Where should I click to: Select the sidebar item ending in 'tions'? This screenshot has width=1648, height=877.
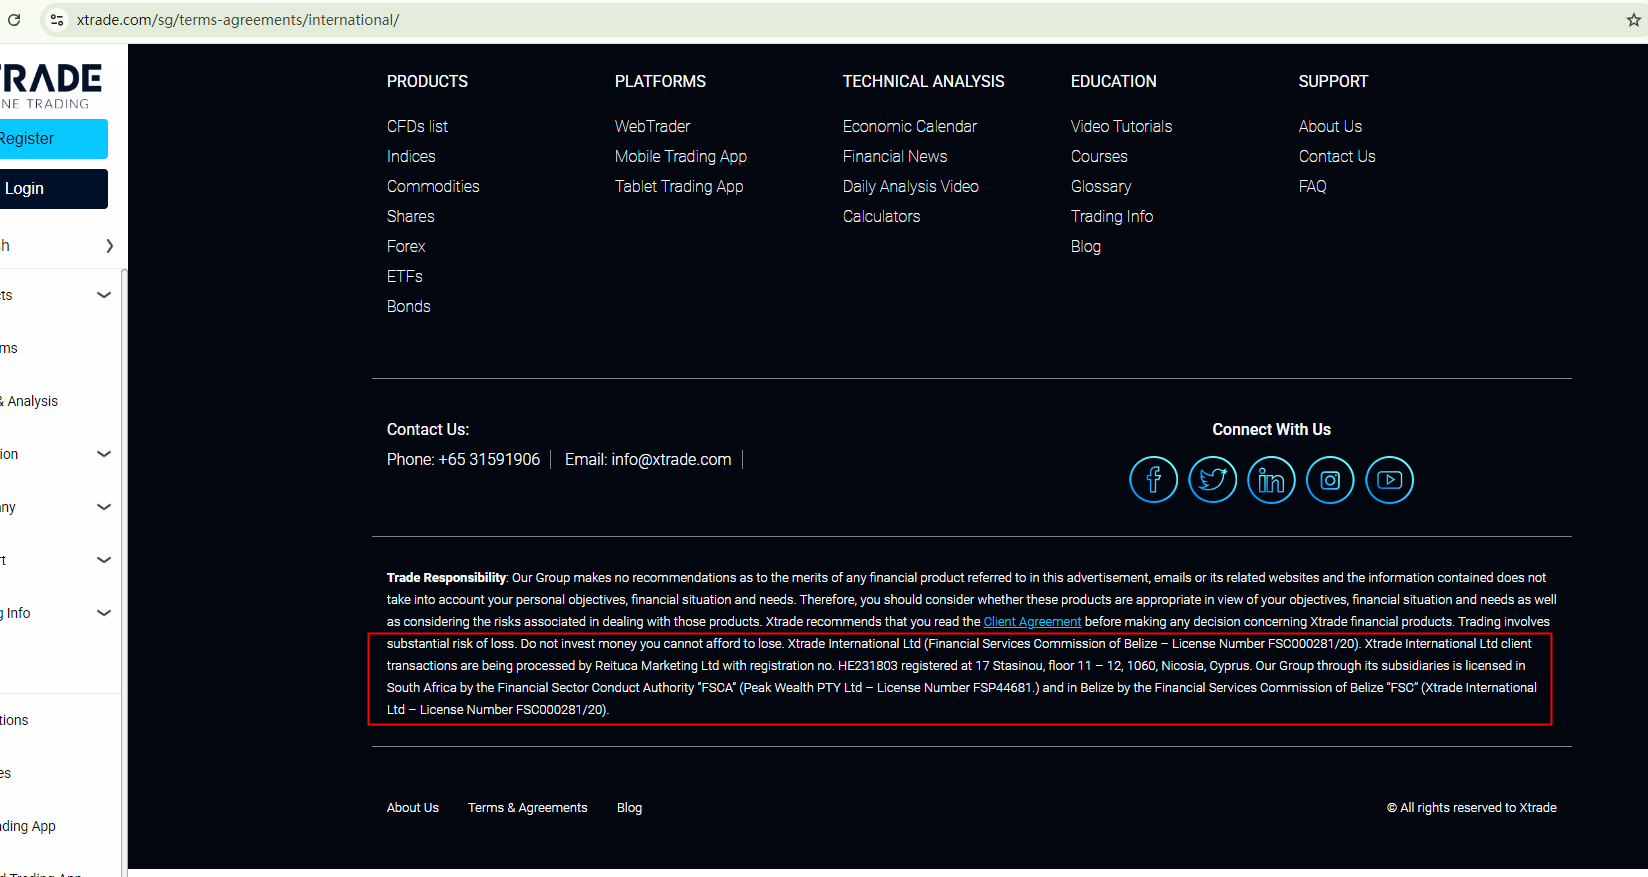(x=14, y=720)
